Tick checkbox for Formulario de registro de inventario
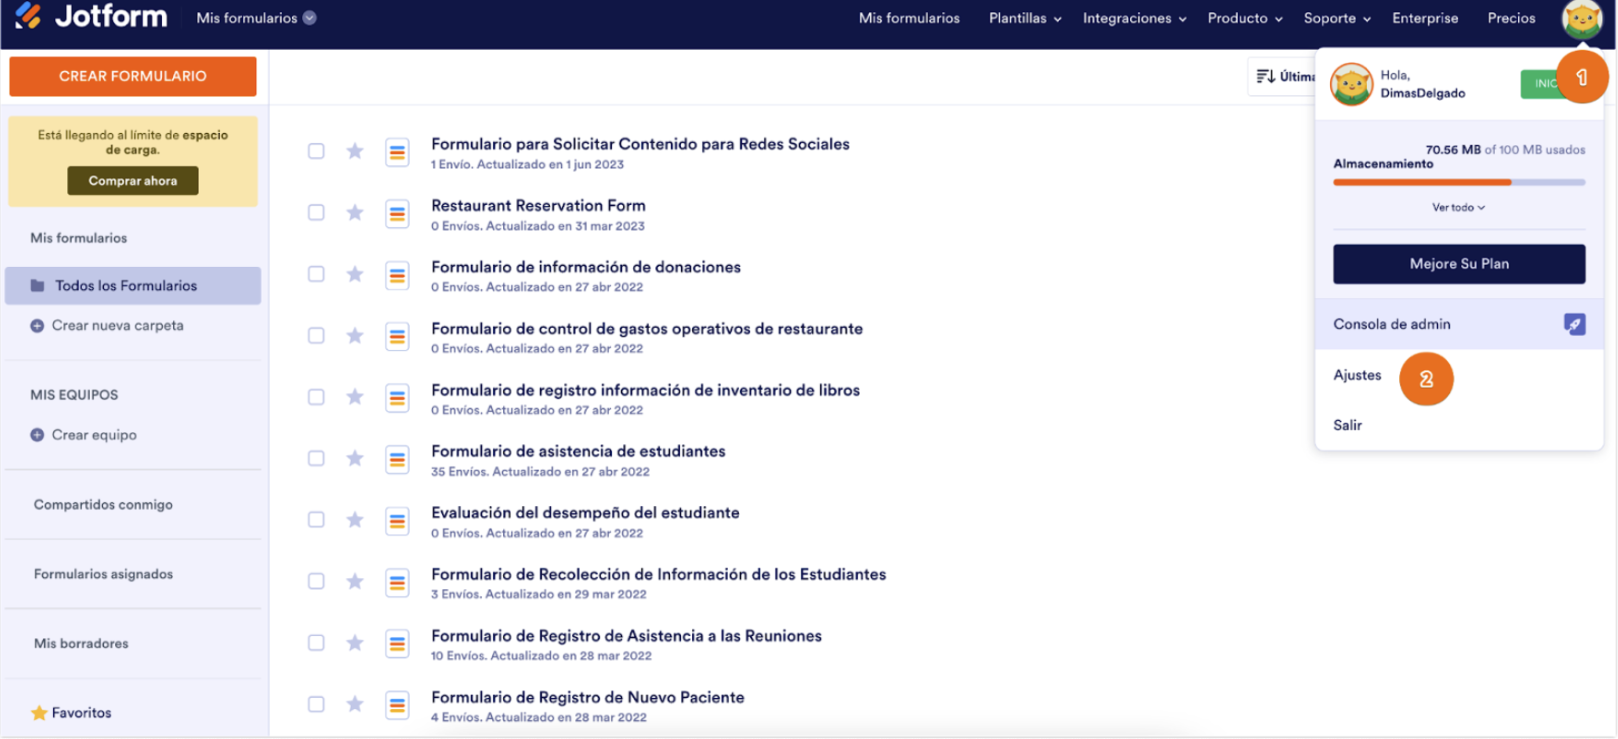Viewport: 1618px width, 739px height. [316, 397]
